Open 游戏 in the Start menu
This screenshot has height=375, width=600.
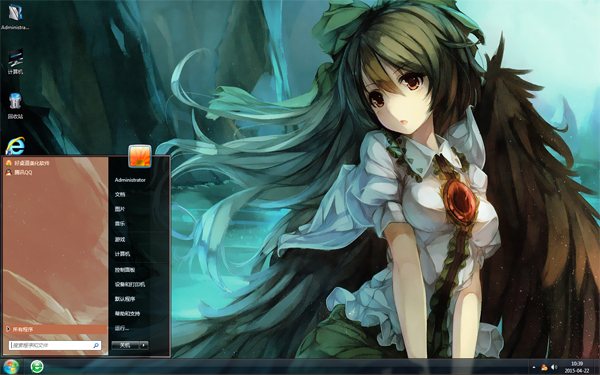(x=120, y=240)
